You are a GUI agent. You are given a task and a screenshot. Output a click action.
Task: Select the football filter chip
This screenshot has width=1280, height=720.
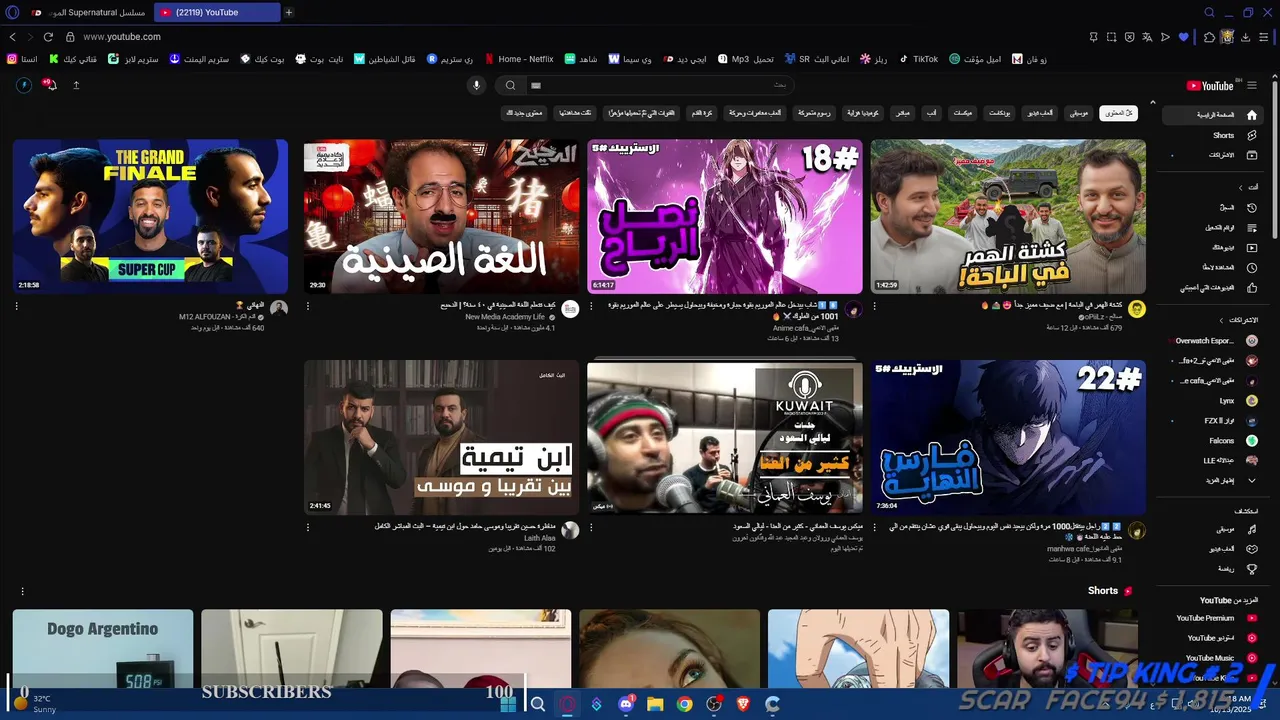(x=702, y=113)
